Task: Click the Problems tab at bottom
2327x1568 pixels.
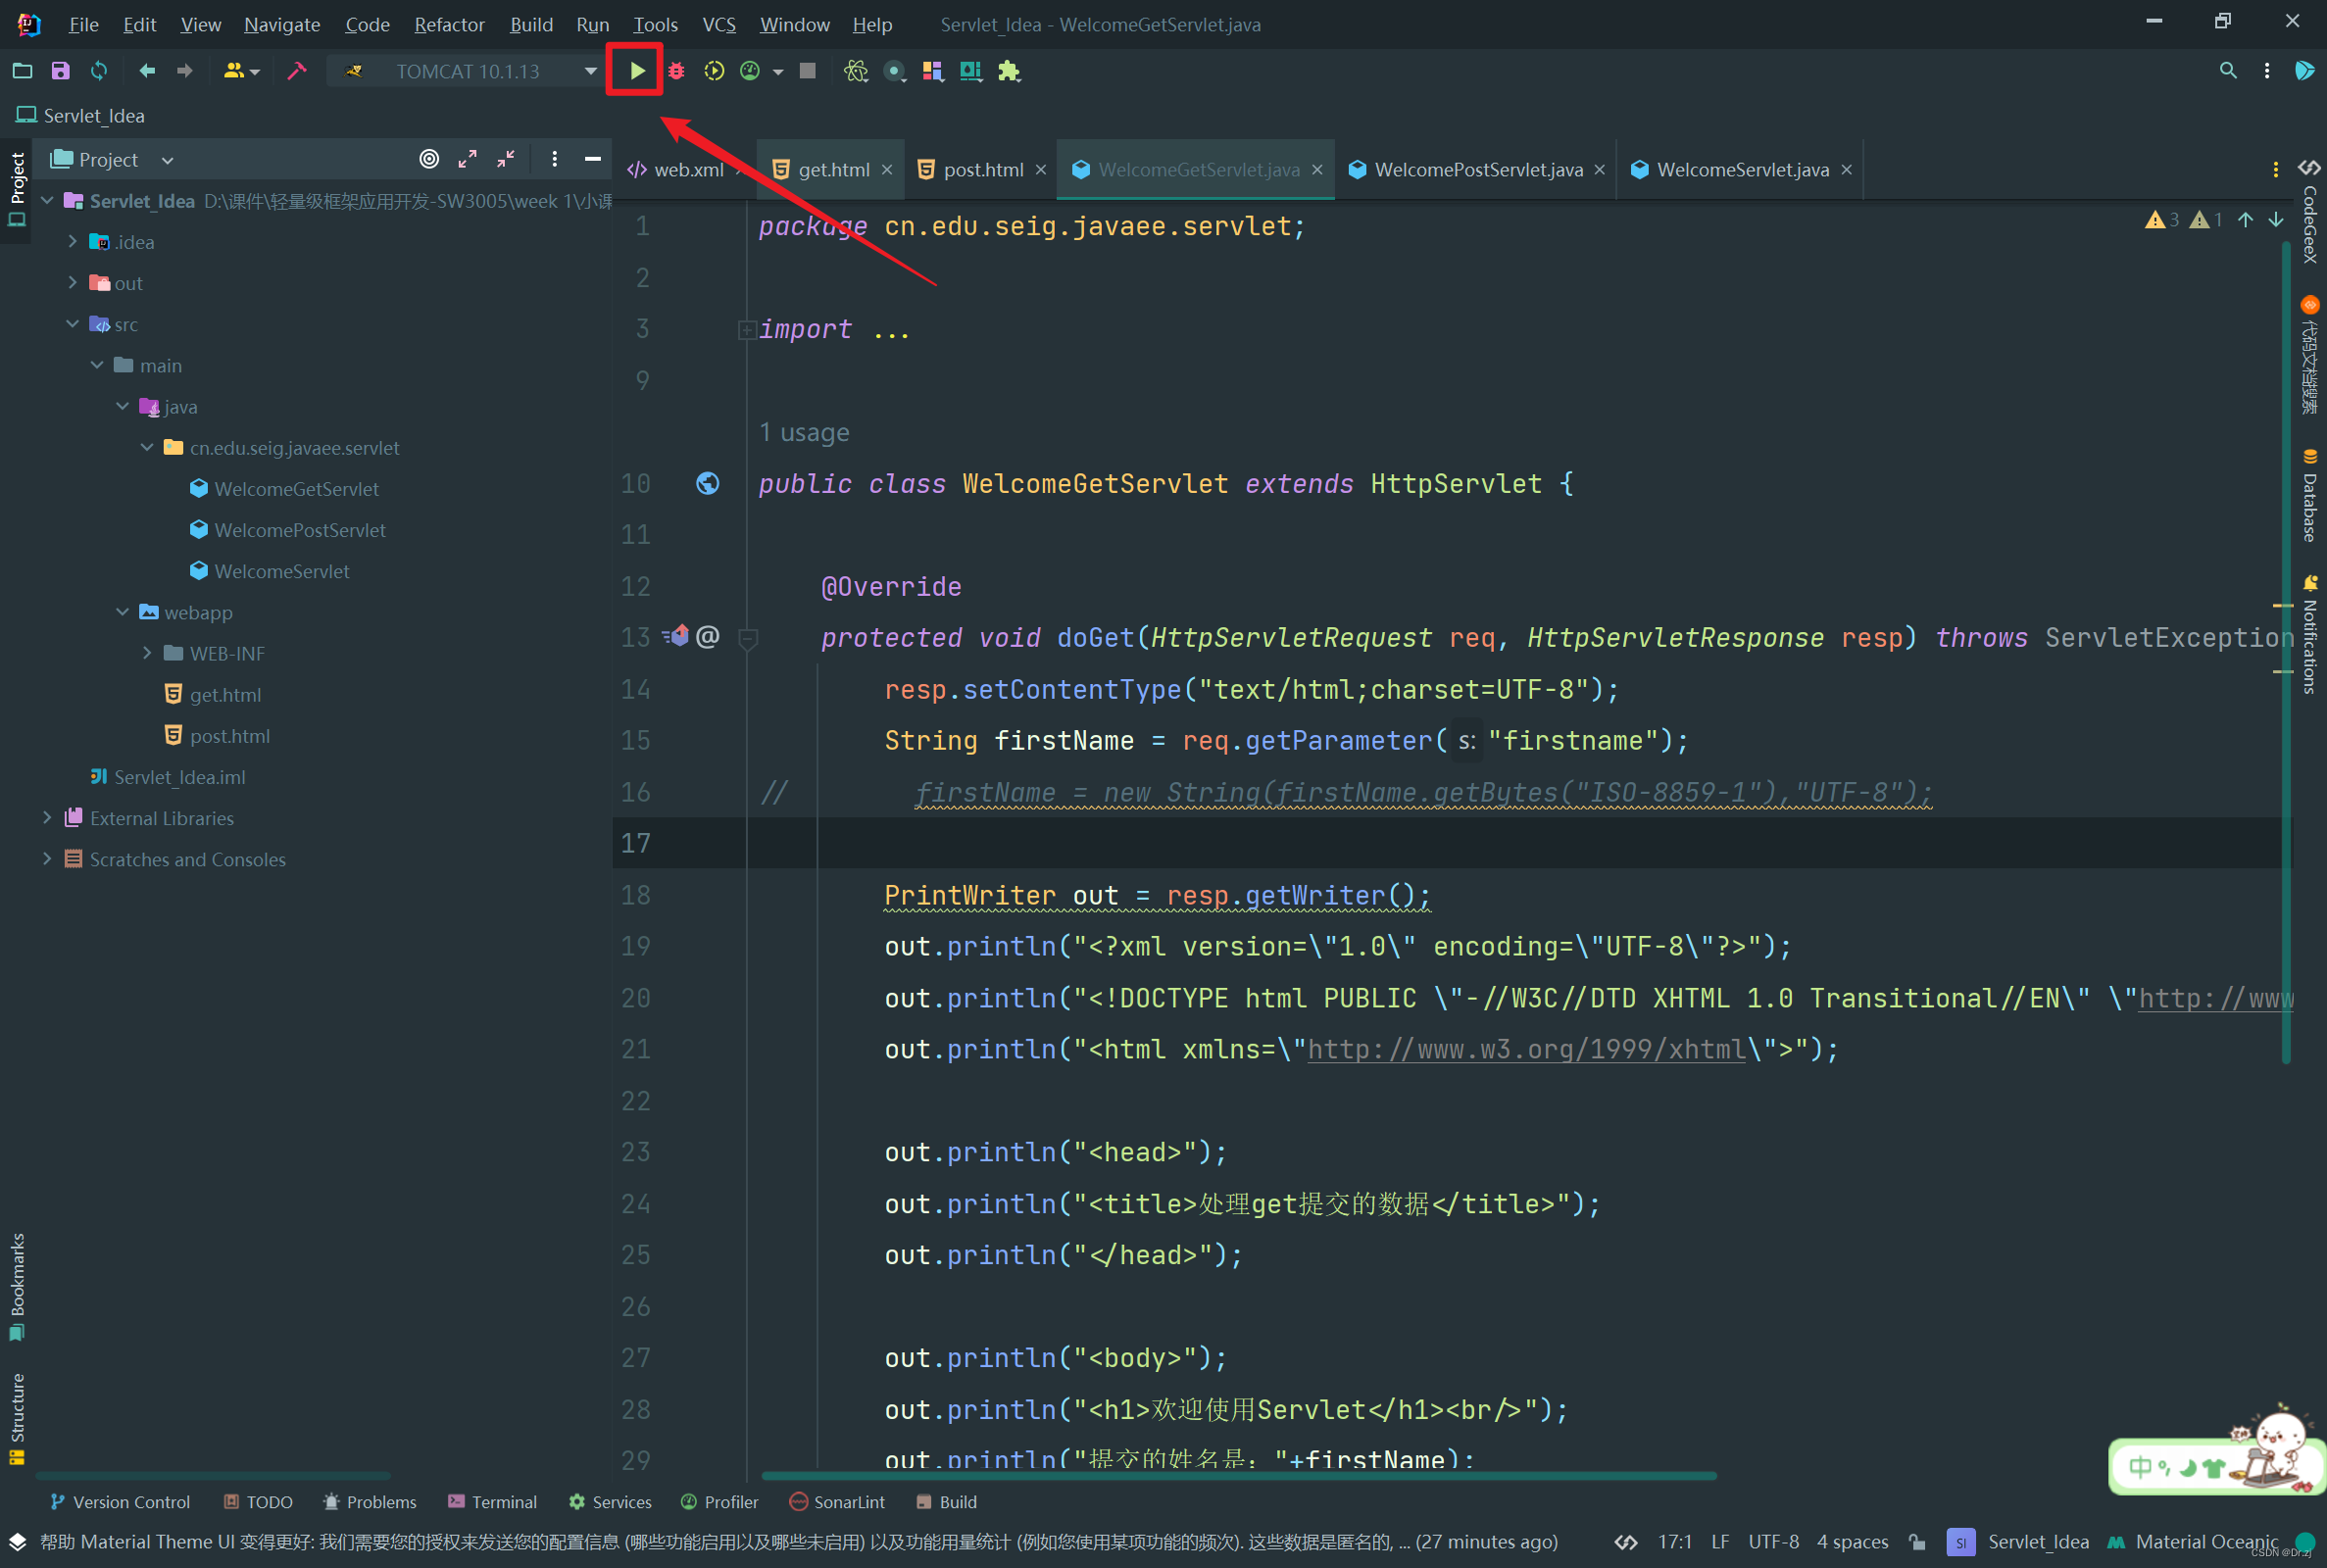Action: point(368,1499)
